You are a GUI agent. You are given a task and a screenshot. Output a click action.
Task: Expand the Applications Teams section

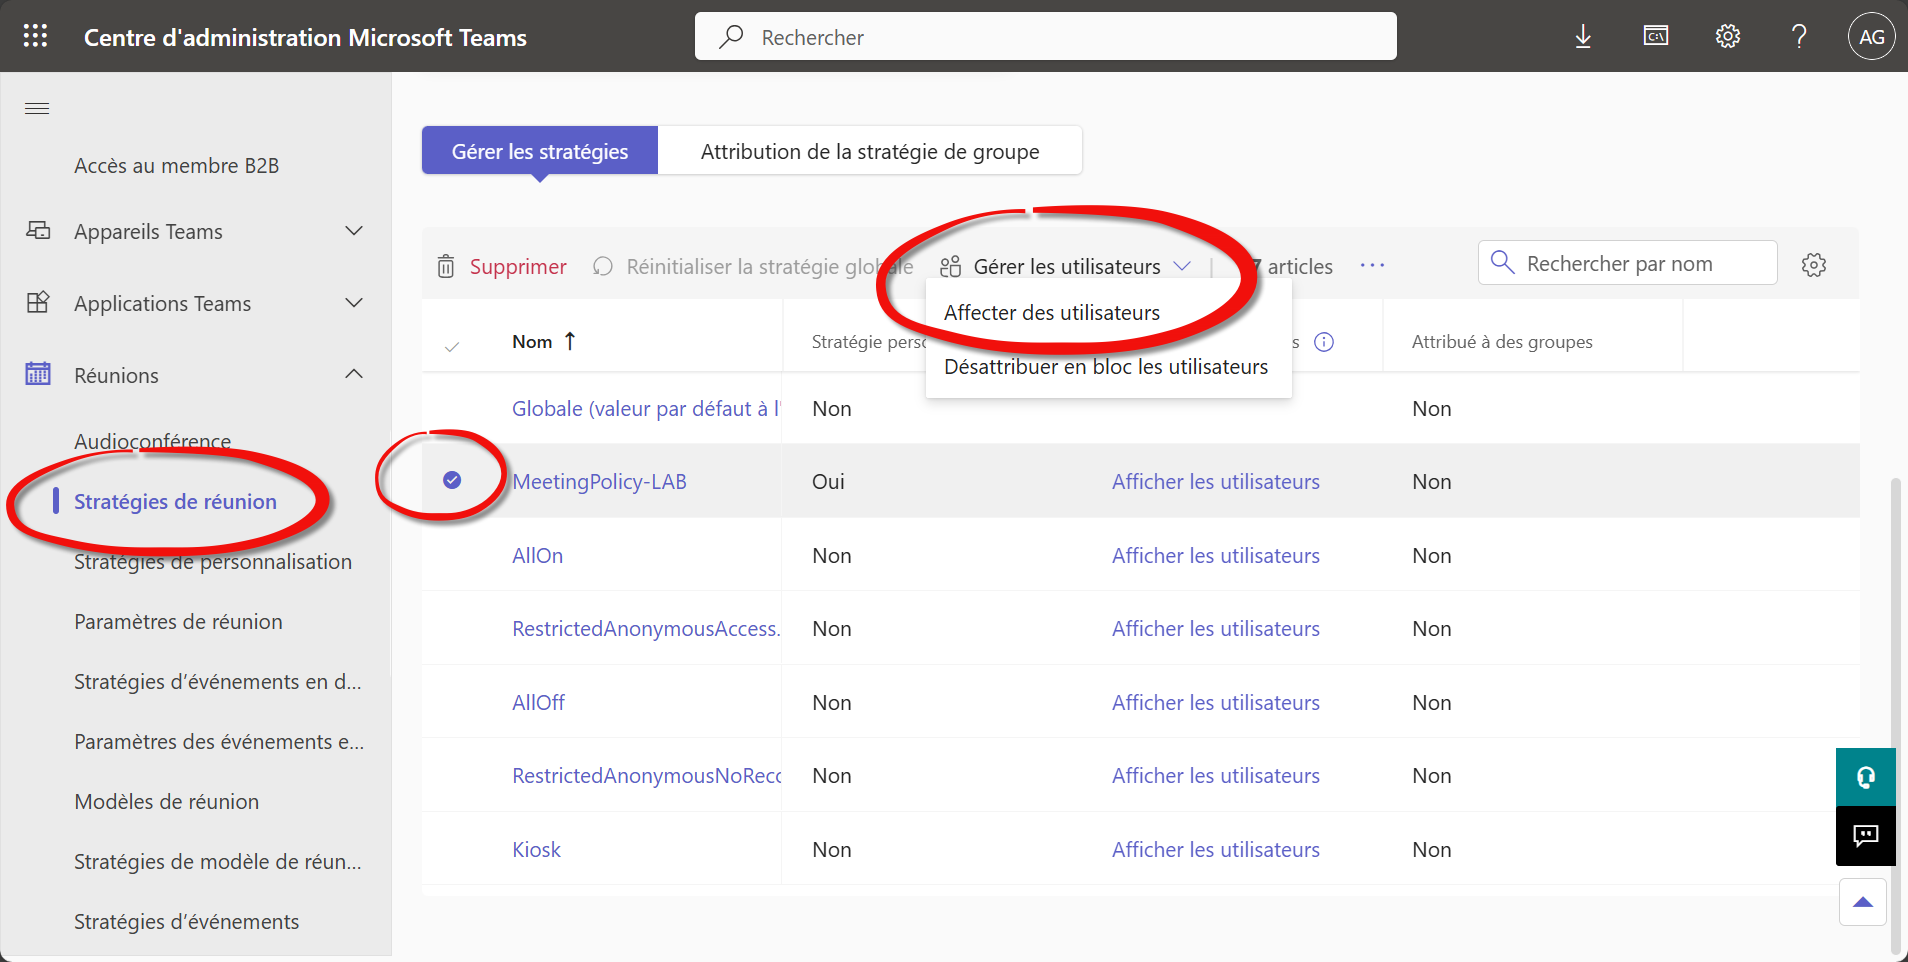click(353, 303)
